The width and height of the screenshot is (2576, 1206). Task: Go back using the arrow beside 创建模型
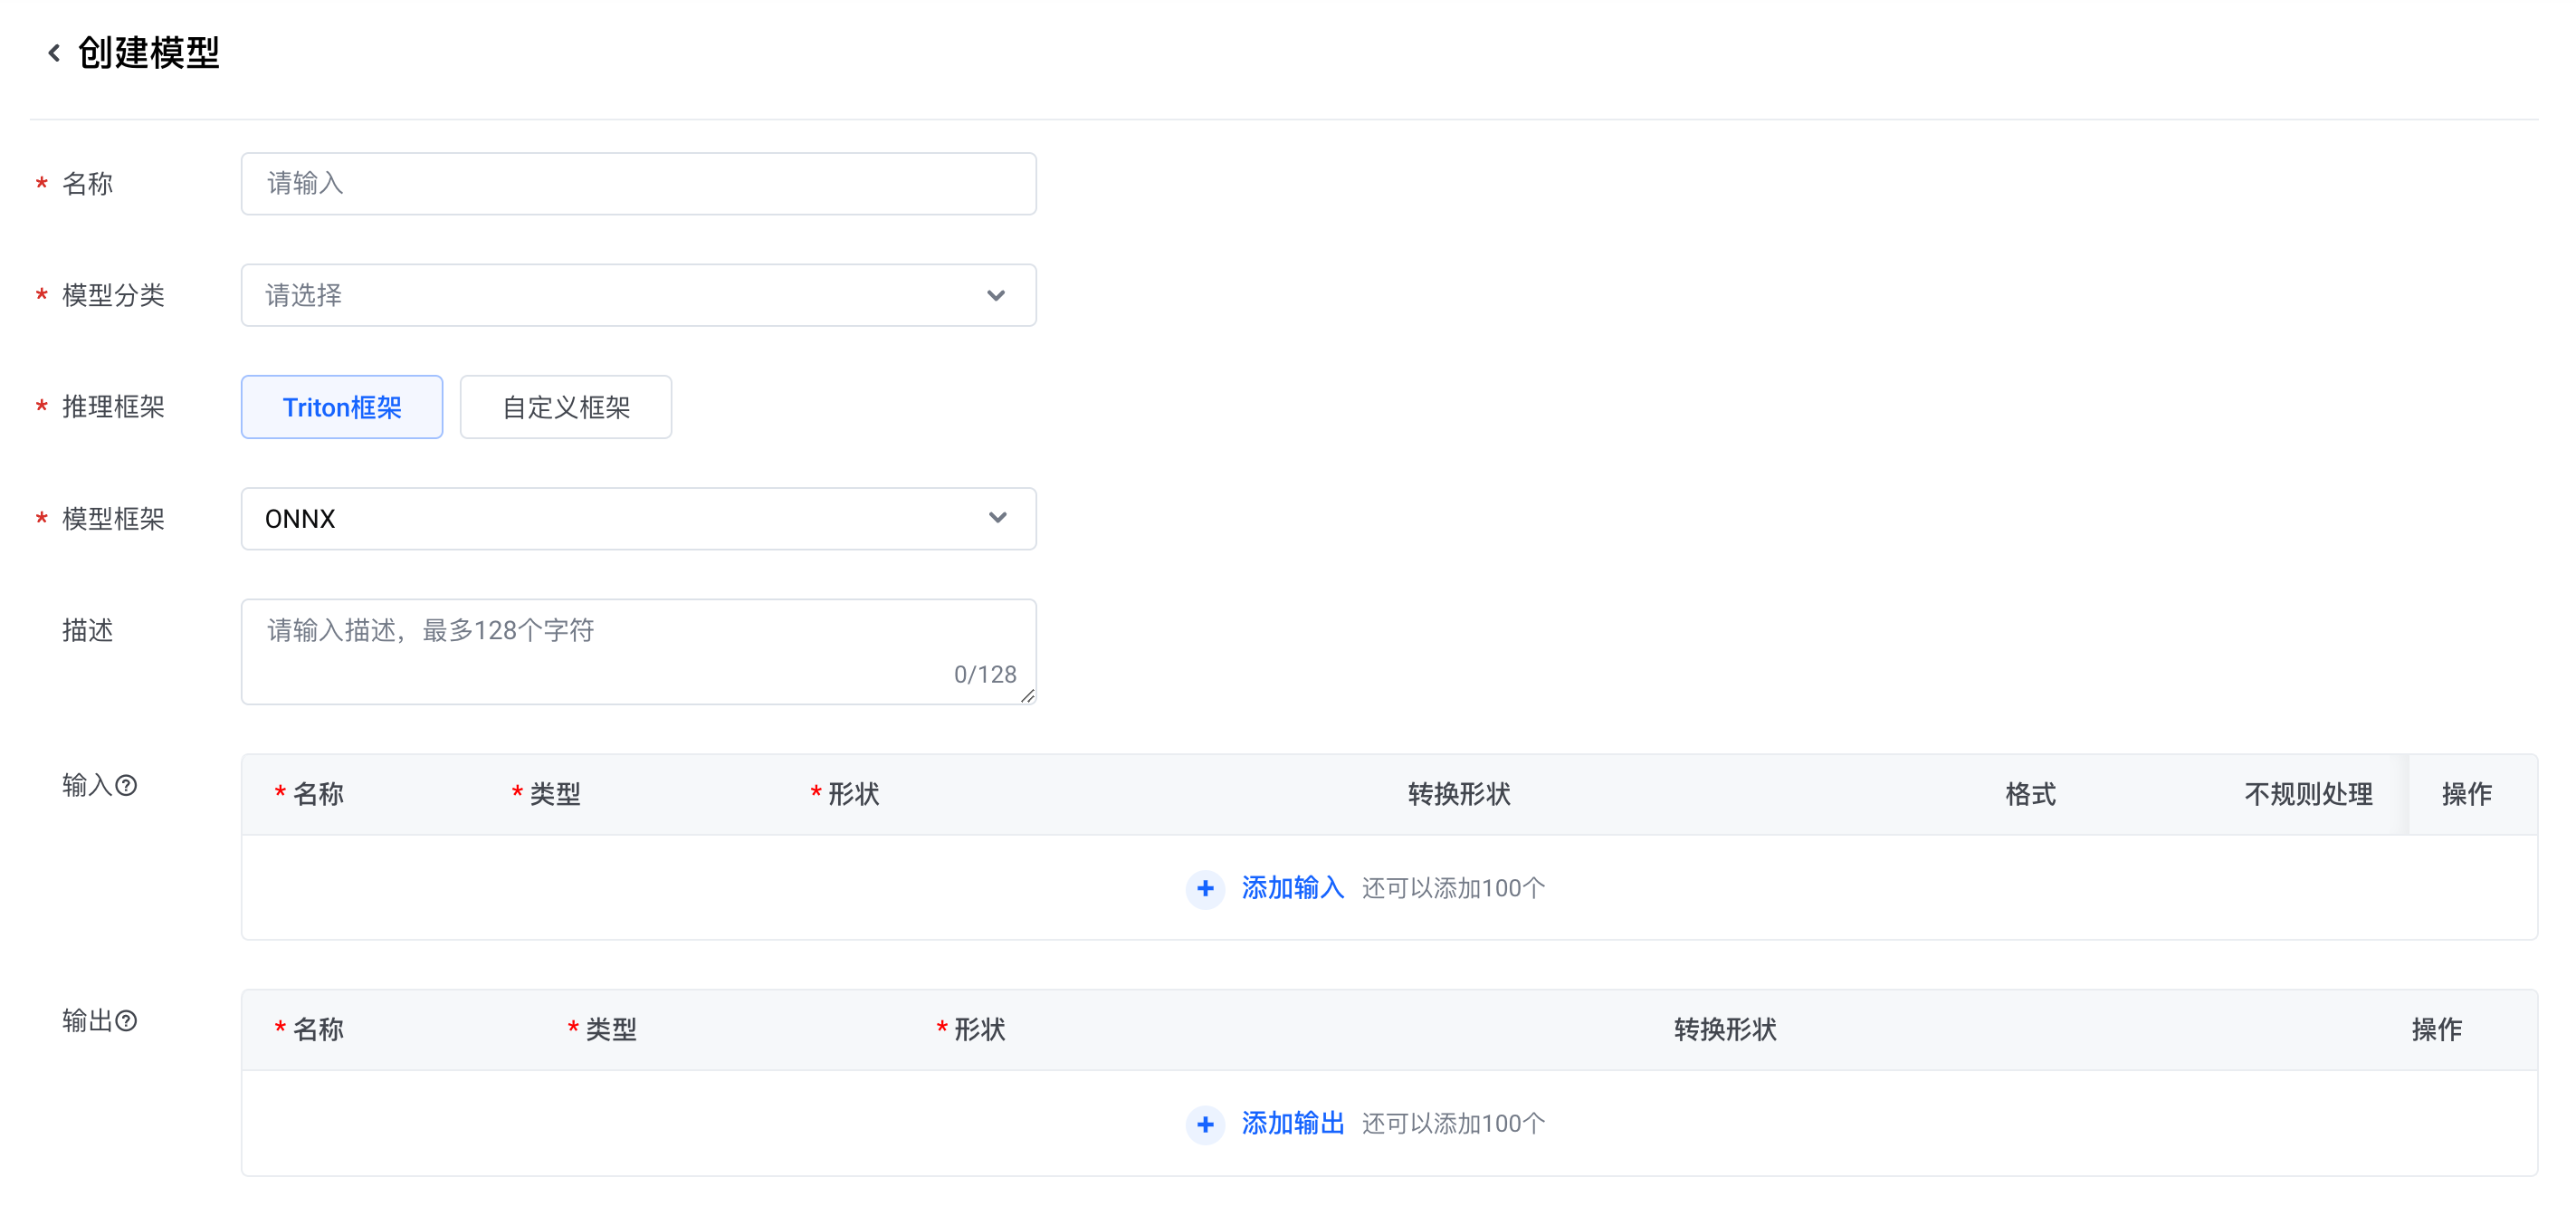tap(54, 52)
